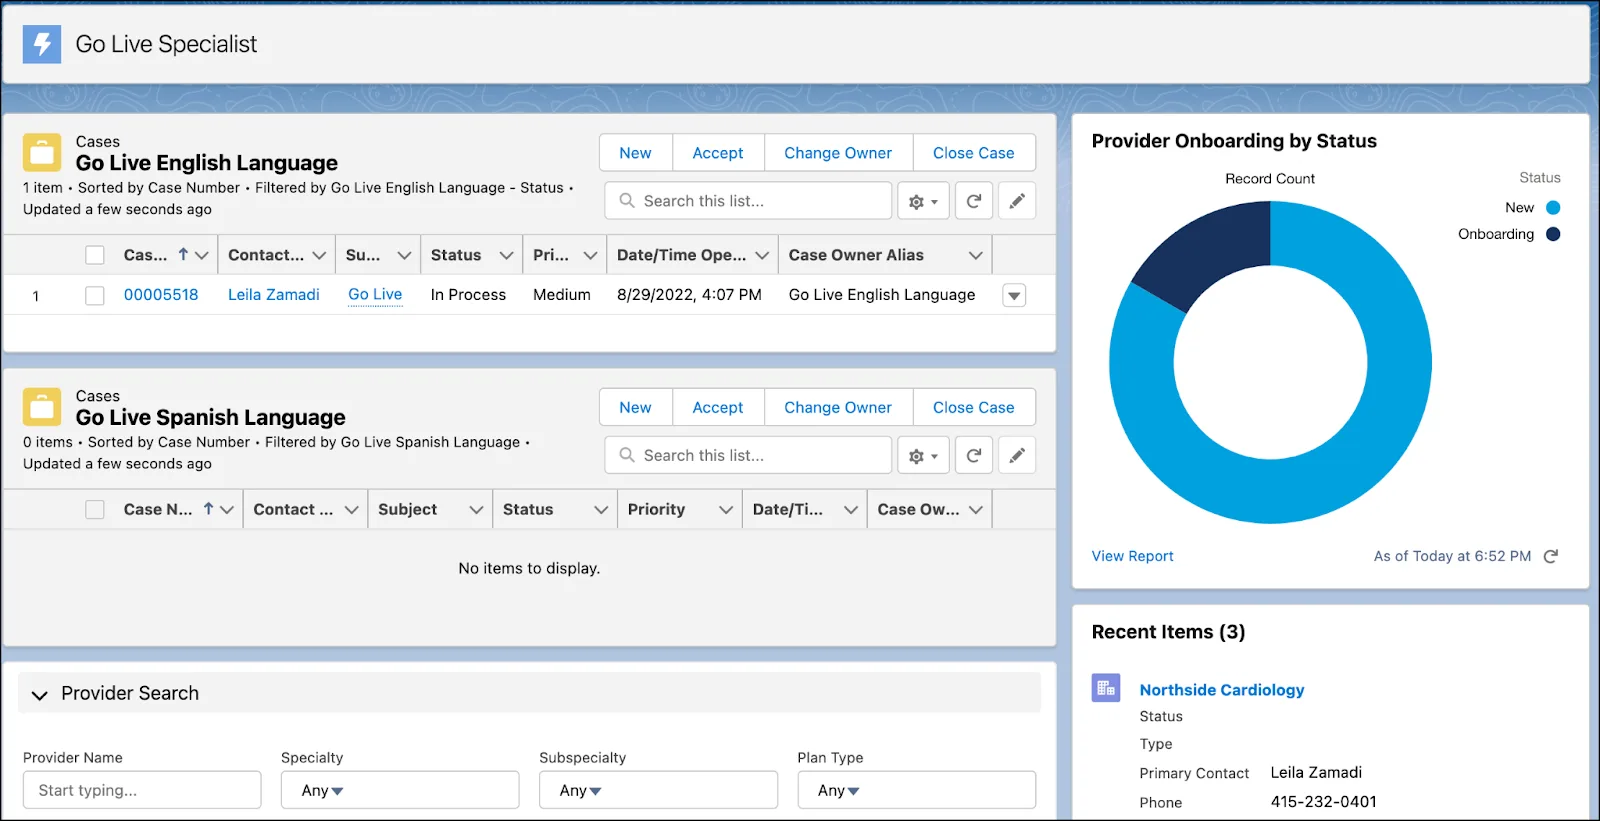Click the Medium priority cell
1600x821 pixels.
pos(562,295)
